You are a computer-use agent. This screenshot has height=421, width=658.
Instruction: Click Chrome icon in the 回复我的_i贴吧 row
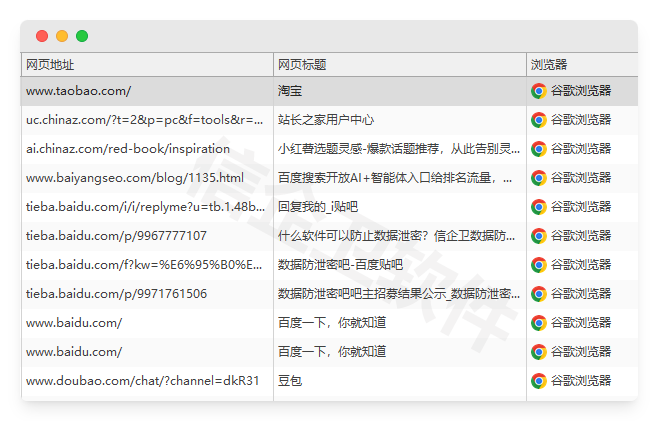coord(538,207)
